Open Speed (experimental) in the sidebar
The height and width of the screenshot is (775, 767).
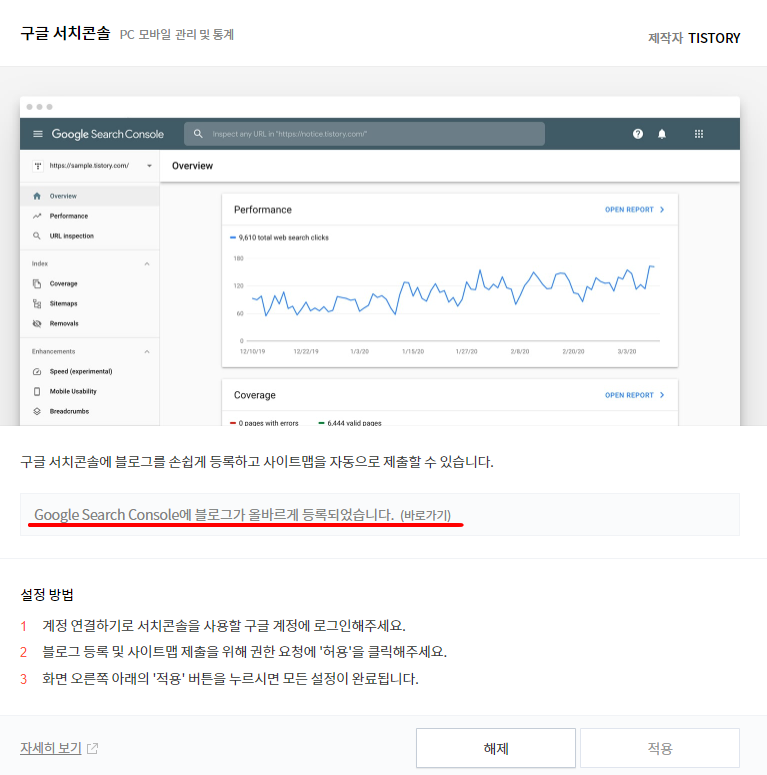(90, 372)
